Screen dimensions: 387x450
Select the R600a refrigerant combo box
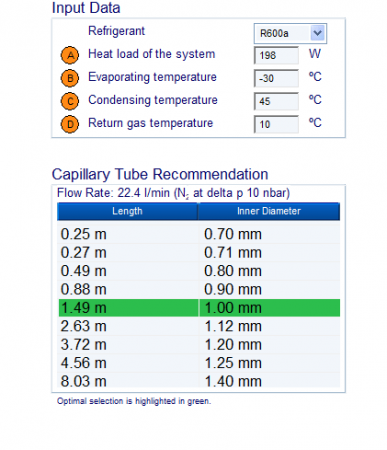point(290,33)
